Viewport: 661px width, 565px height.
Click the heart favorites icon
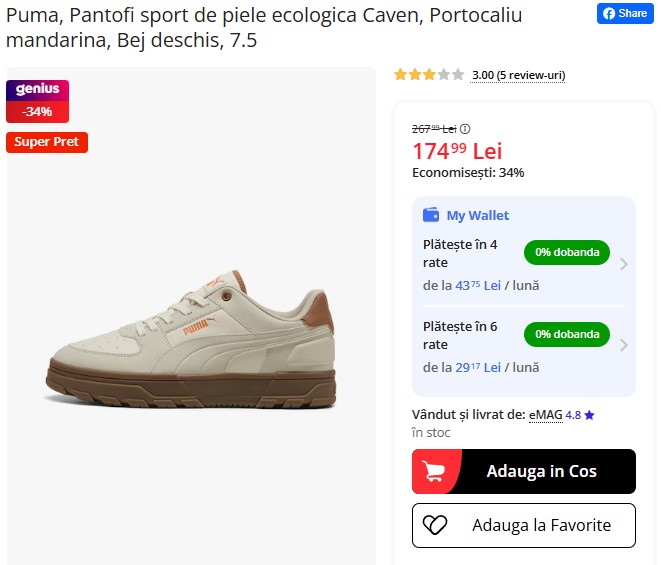437,525
